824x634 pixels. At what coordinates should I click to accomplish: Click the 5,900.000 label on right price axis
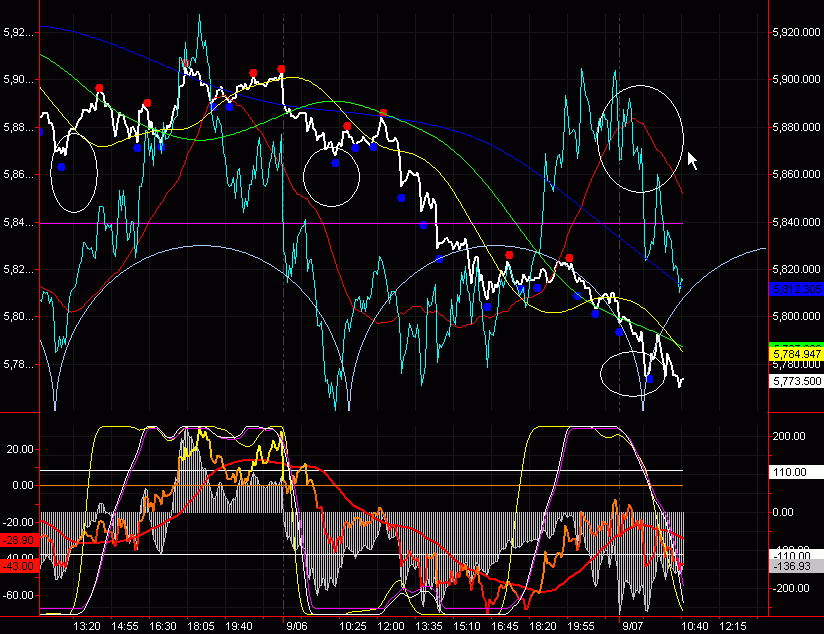pos(796,79)
